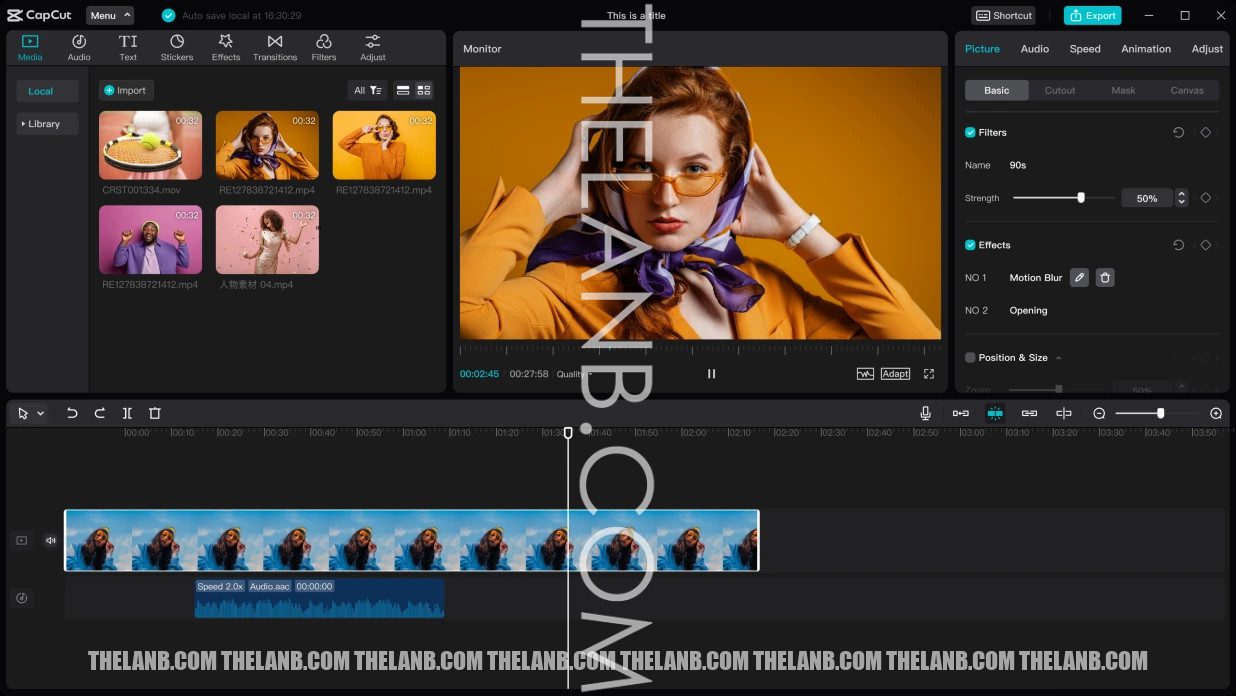Open the Menu dropdown
Screen dimensions: 1236x696
[x=109, y=16]
